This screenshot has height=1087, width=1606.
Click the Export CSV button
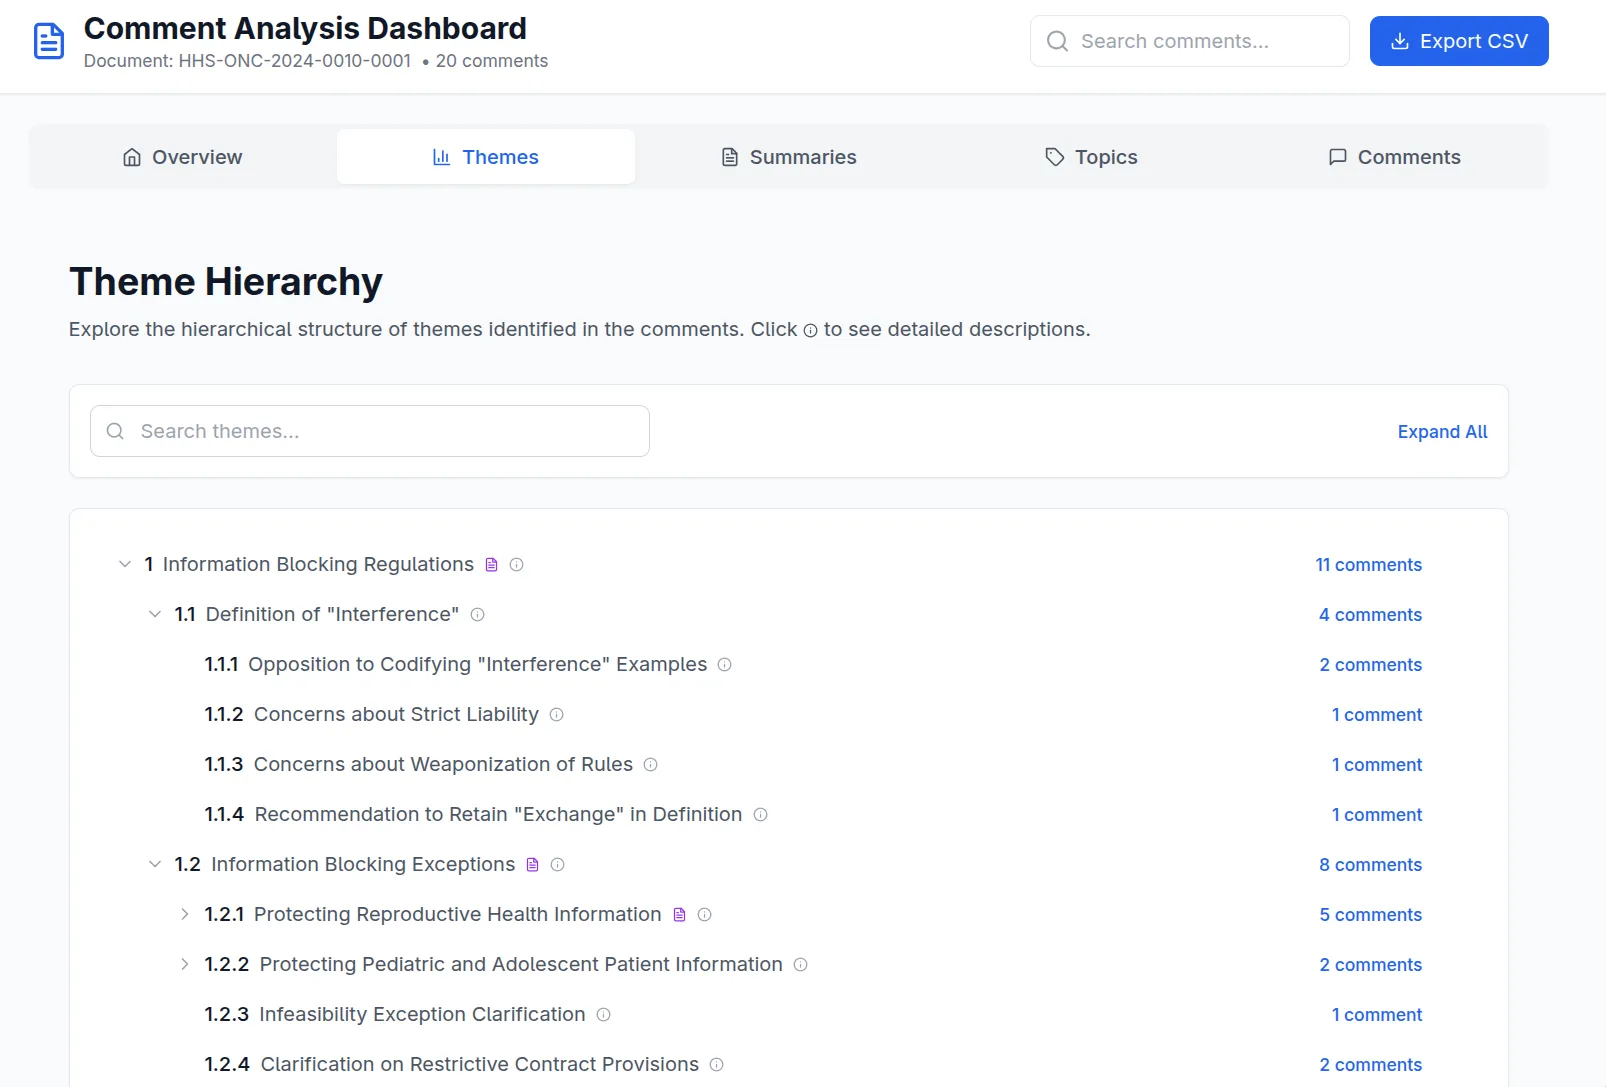(x=1459, y=41)
